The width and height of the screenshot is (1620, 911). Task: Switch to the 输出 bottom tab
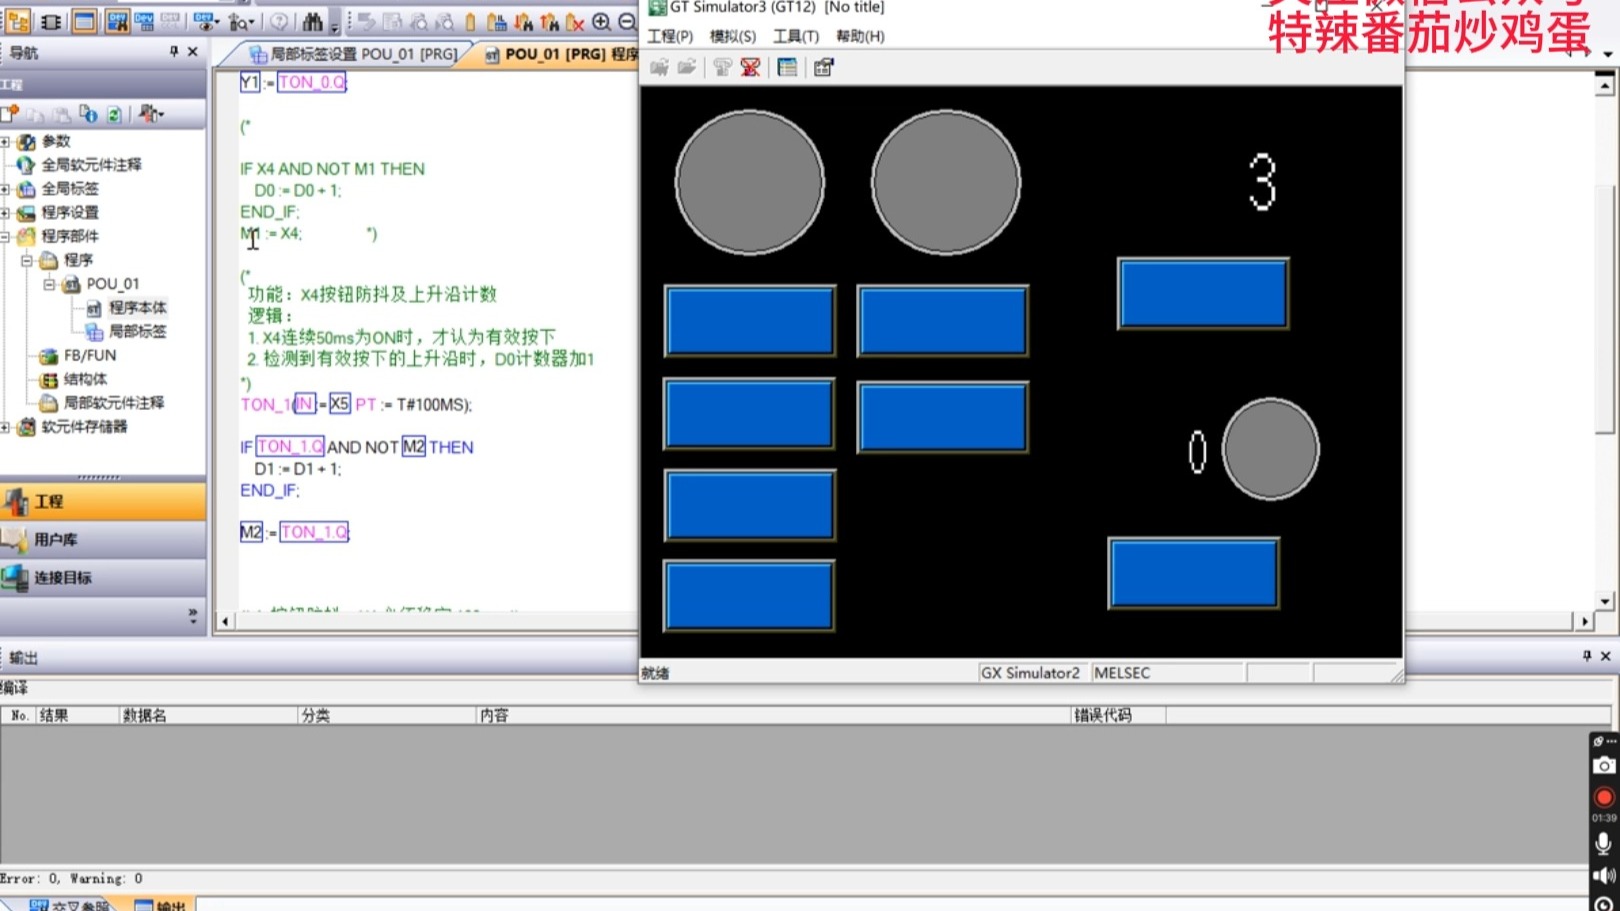tap(162, 904)
